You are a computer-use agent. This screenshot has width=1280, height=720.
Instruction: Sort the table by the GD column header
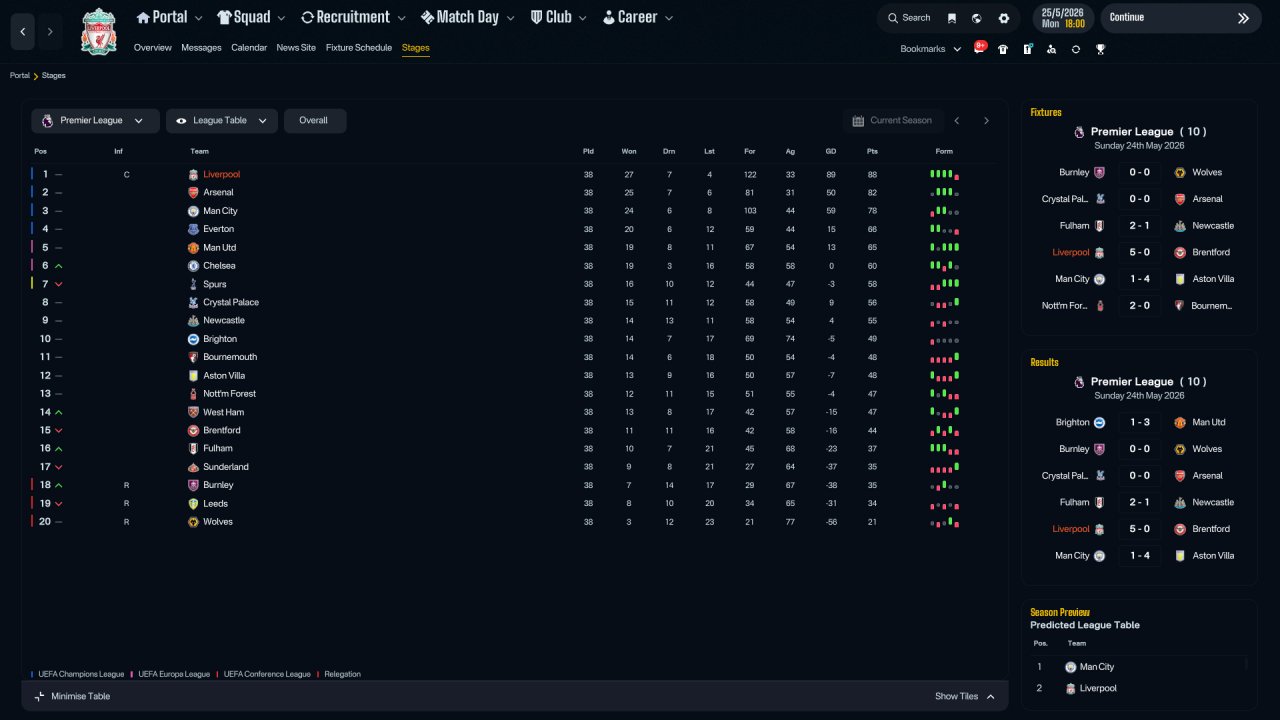(831, 151)
